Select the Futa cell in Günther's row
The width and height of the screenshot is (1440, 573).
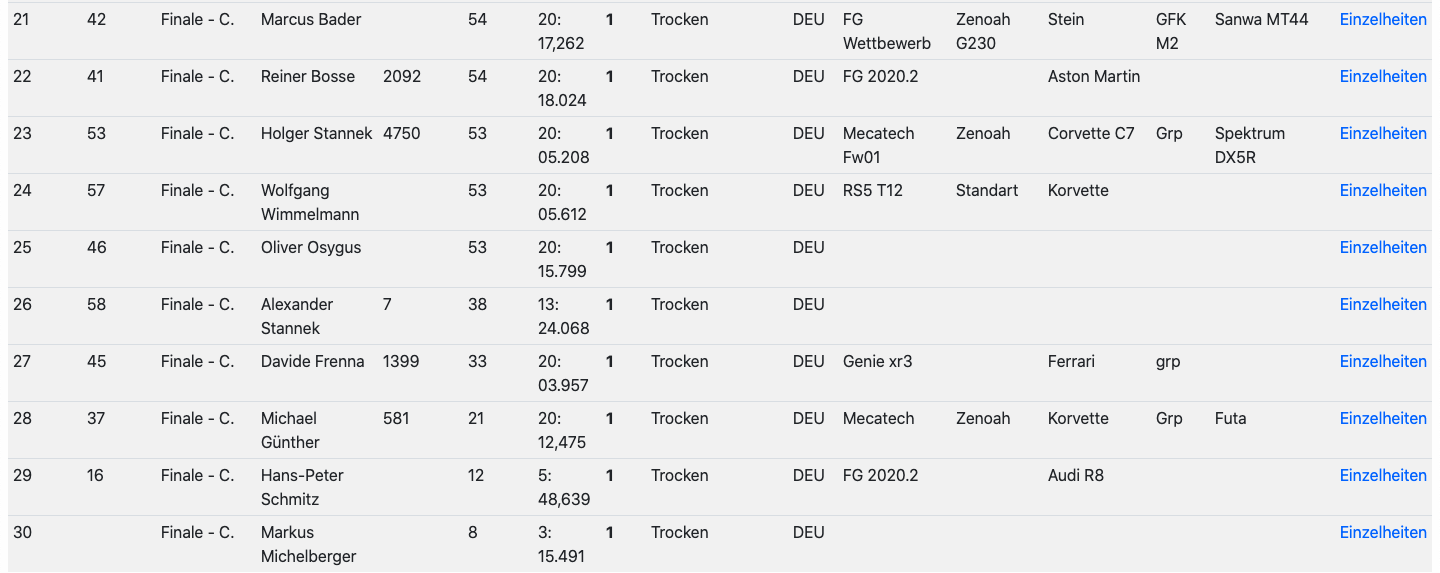coord(1230,418)
